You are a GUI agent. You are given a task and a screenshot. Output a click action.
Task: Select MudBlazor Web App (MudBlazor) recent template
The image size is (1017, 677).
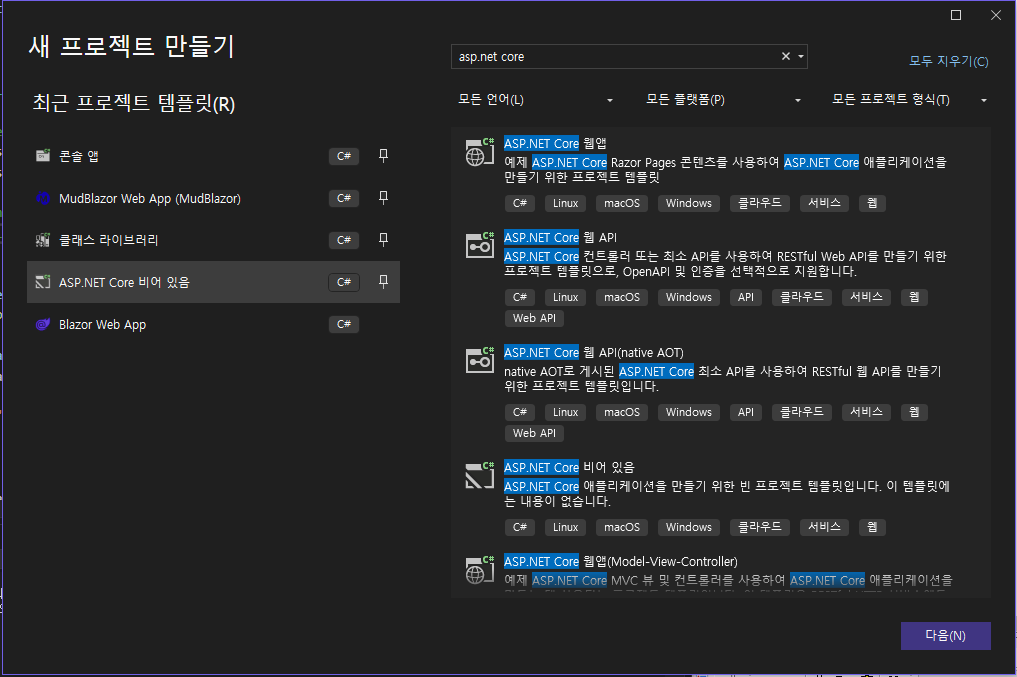point(150,198)
